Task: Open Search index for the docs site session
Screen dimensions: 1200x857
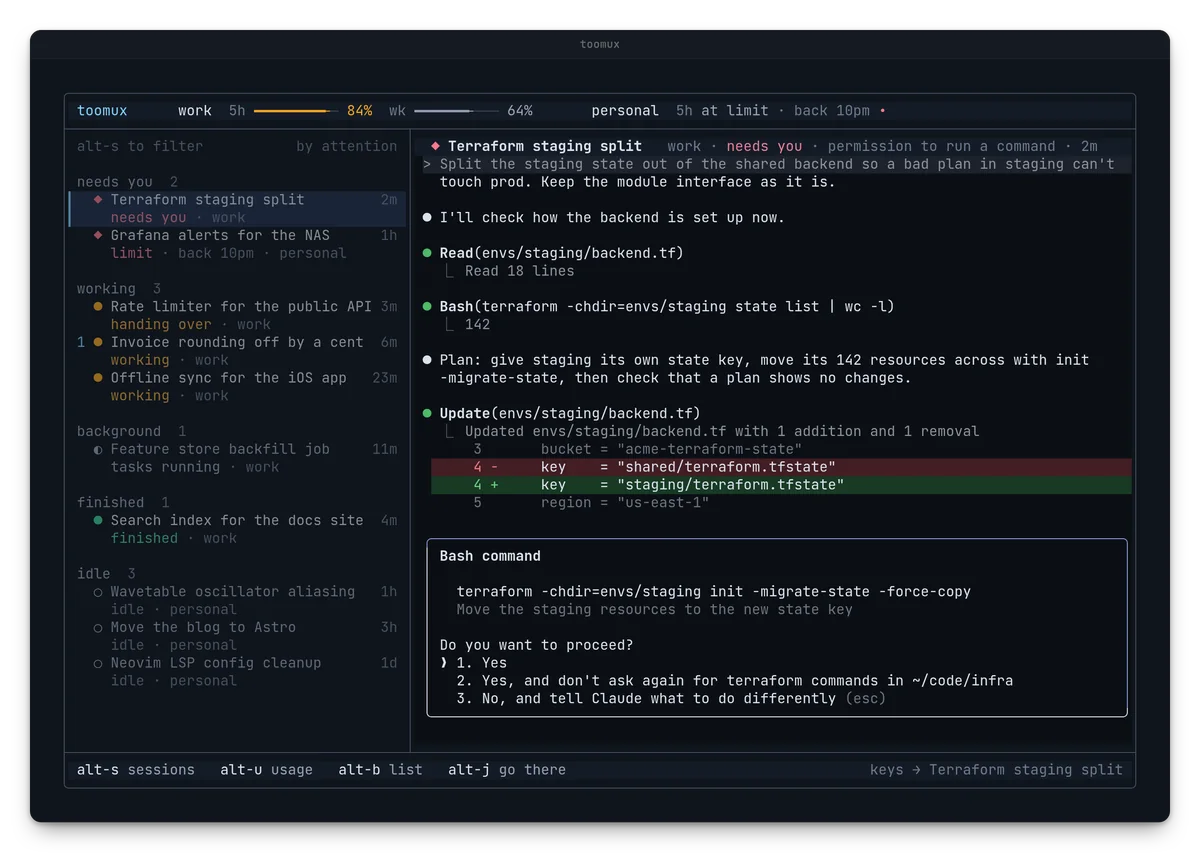Action: click(x=237, y=529)
